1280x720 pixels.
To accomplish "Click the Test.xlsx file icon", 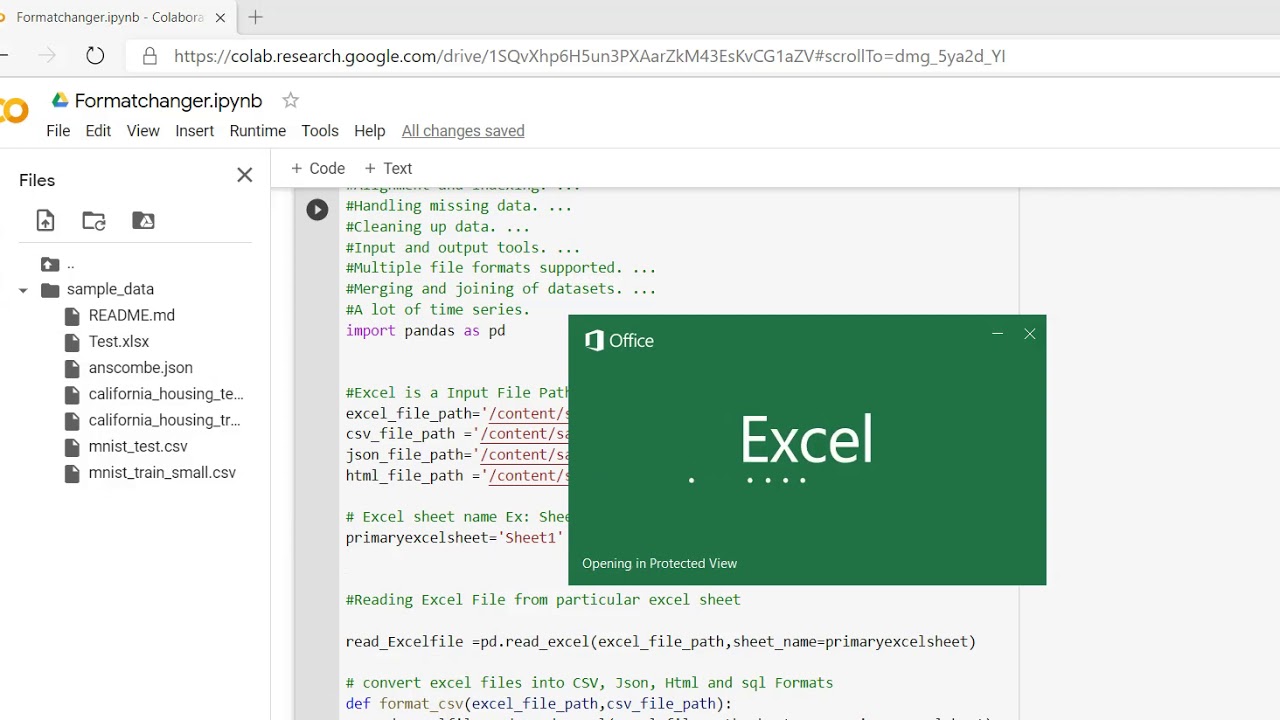I will pos(71,342).
